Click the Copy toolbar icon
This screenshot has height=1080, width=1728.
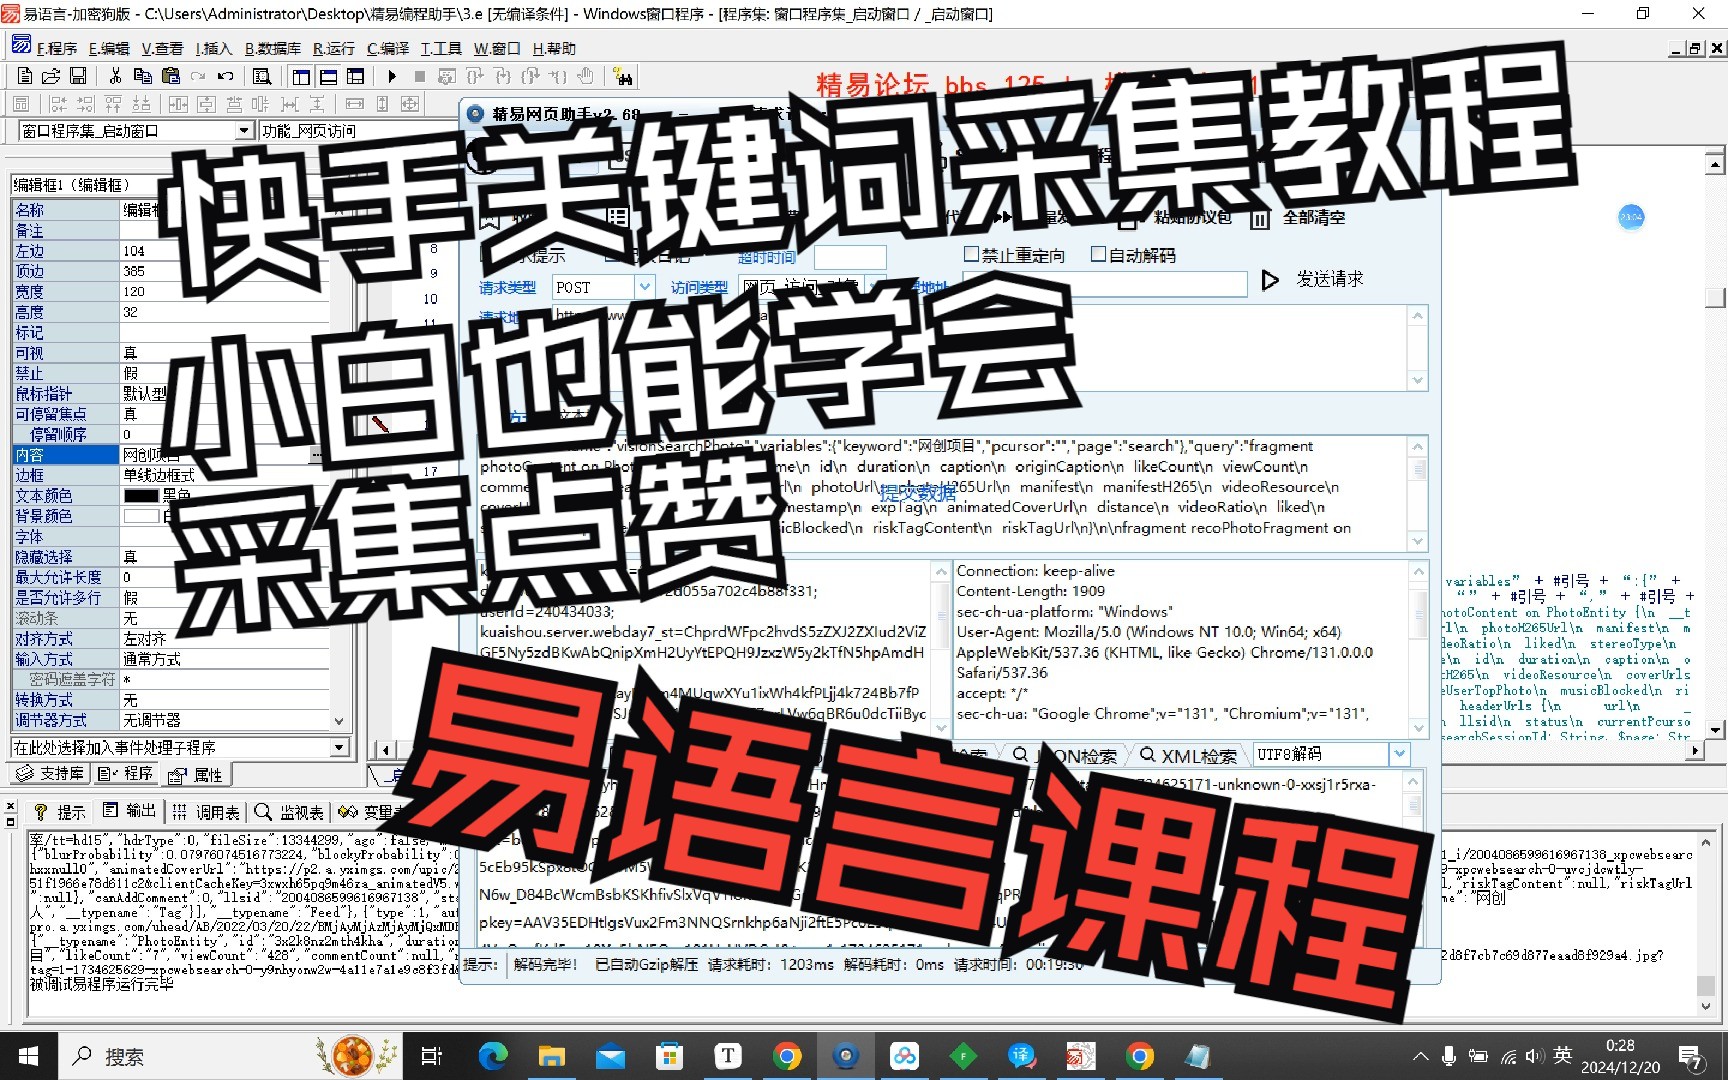(x=143, y=76)
